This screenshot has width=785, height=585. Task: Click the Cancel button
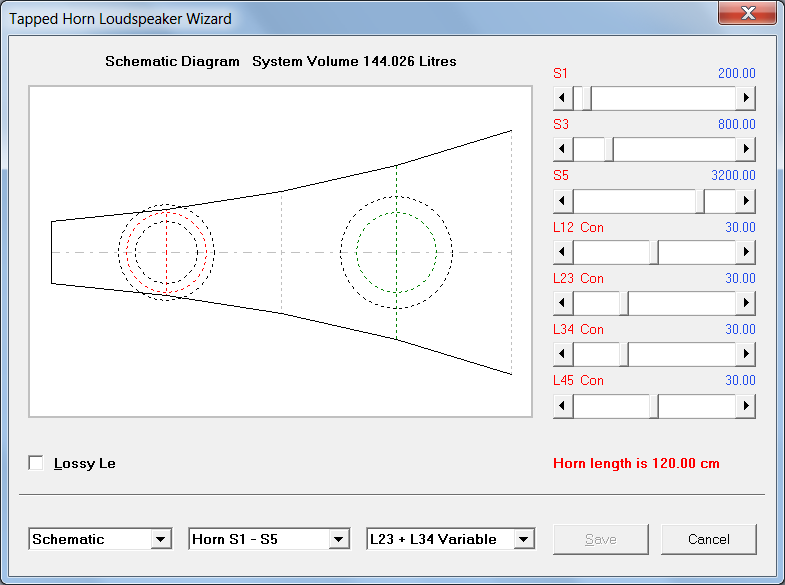(708, 539)
